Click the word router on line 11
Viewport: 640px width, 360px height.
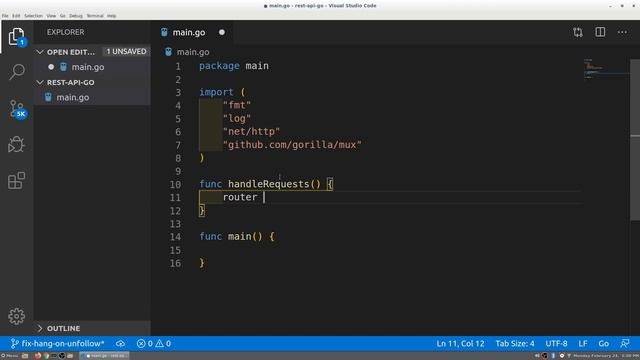point(240,197)
